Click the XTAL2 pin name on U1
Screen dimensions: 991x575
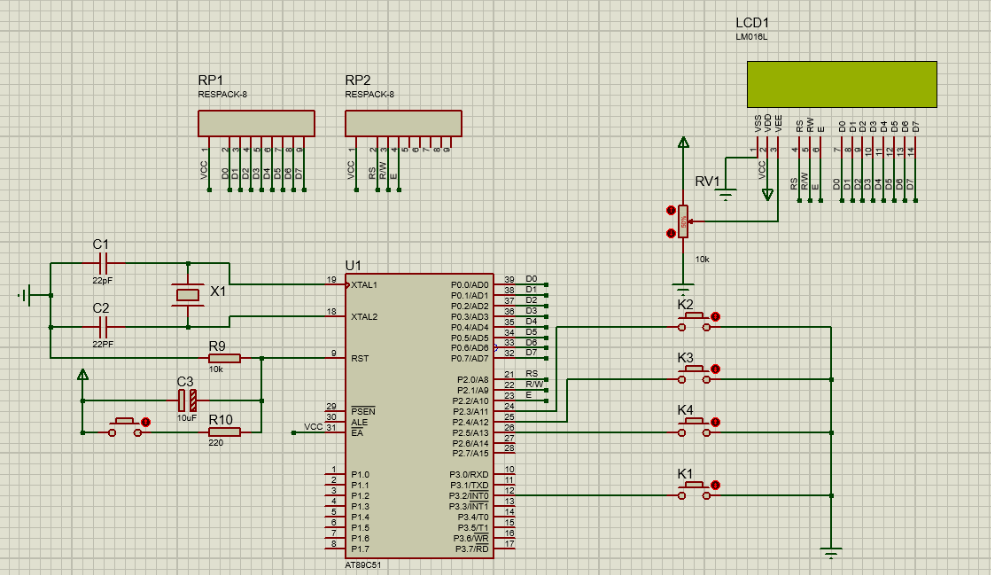click(364, 317)
